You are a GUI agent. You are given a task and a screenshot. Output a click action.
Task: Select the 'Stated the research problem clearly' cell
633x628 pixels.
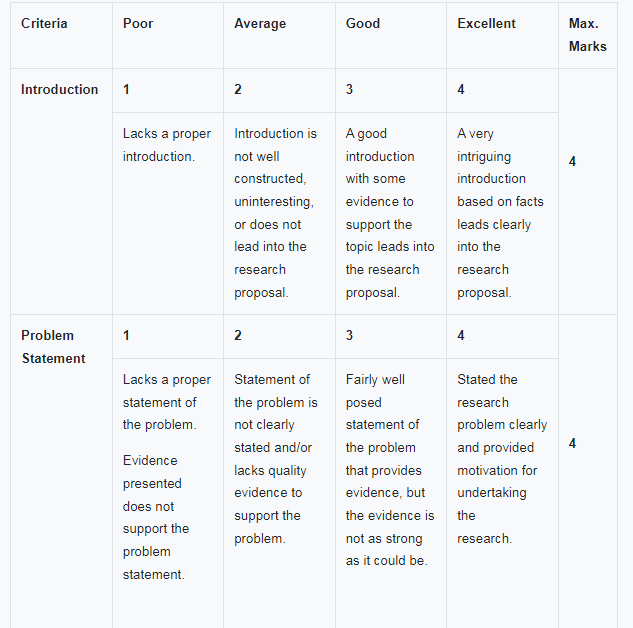click(502, 459)
